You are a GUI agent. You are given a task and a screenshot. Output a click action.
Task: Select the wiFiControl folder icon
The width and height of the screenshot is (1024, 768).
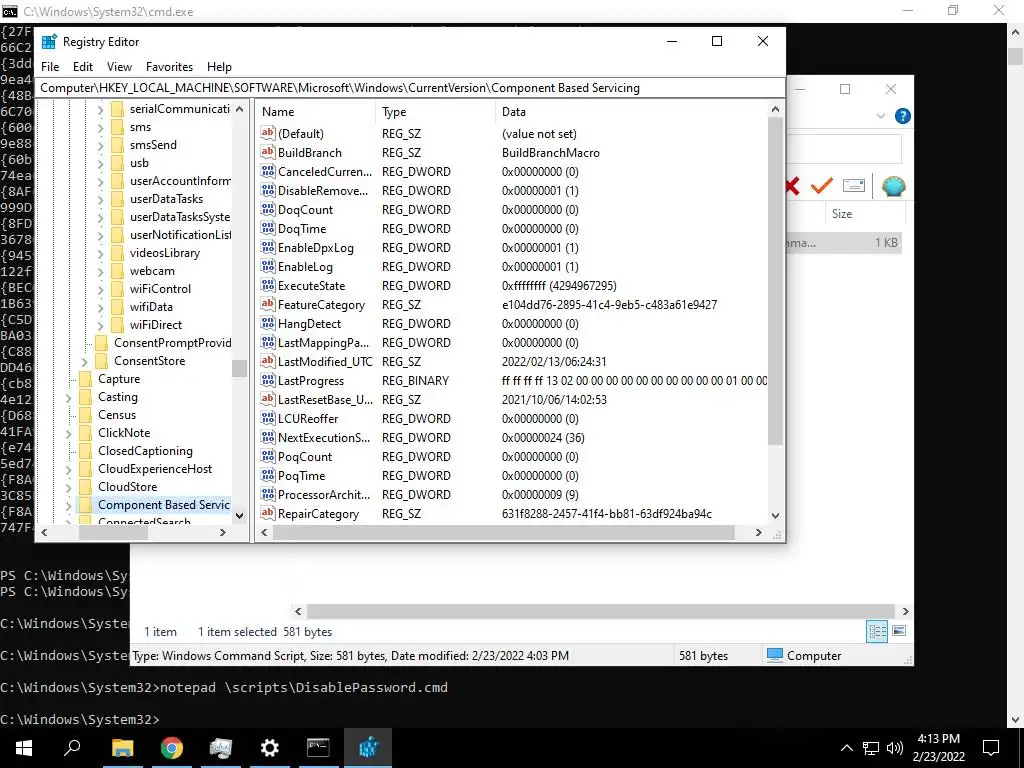118,289
